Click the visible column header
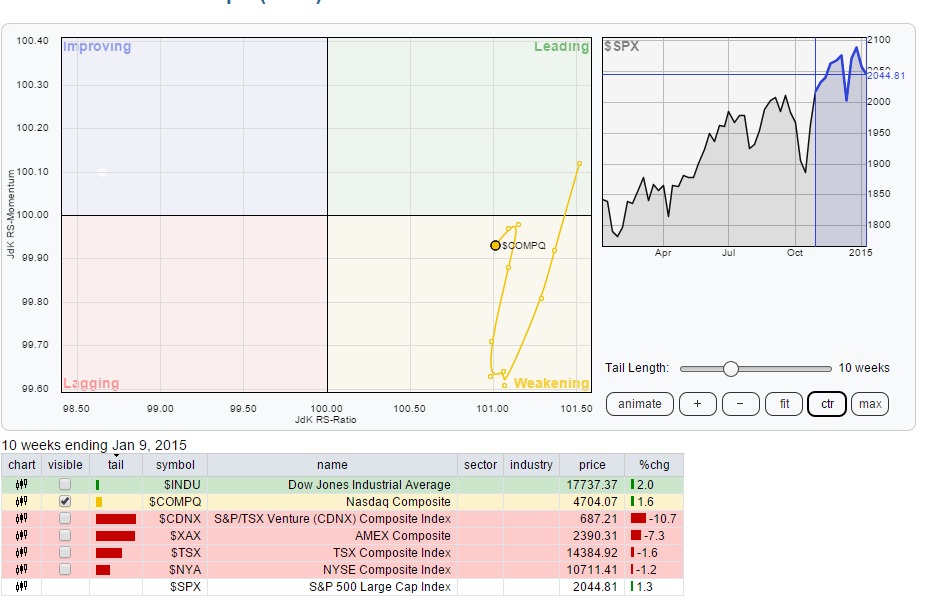 click(65, 465)
